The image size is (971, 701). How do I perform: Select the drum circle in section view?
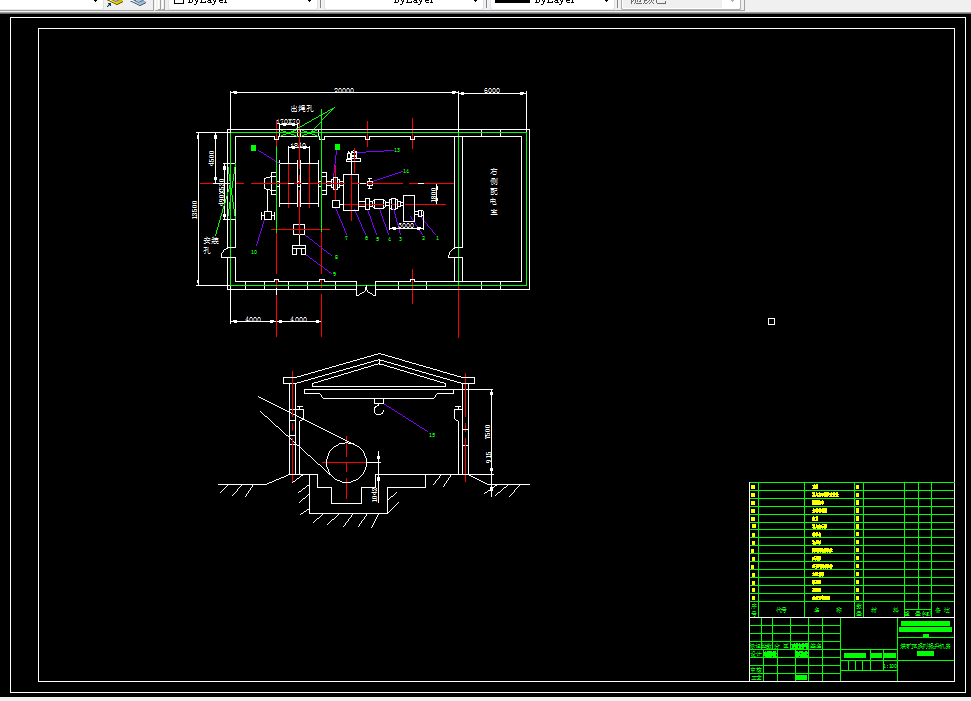click(346, 462)
